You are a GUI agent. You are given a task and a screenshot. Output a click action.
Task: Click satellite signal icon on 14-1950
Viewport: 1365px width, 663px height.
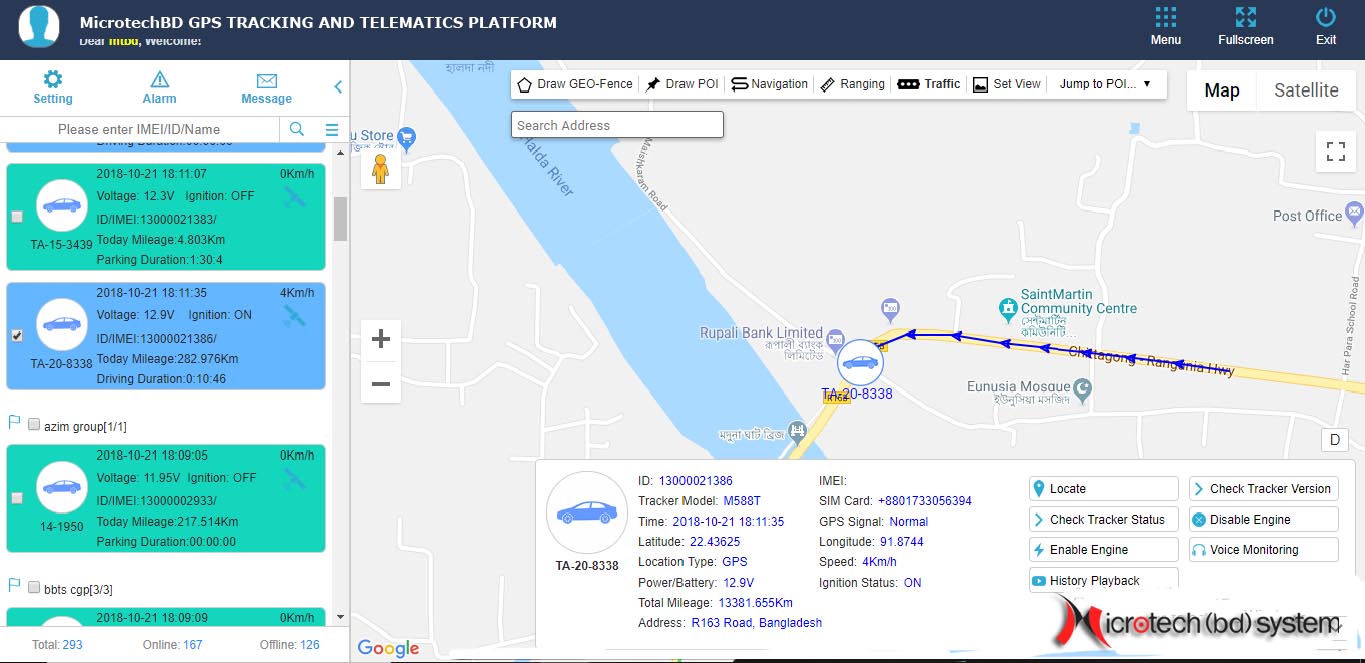click(294, 480)
